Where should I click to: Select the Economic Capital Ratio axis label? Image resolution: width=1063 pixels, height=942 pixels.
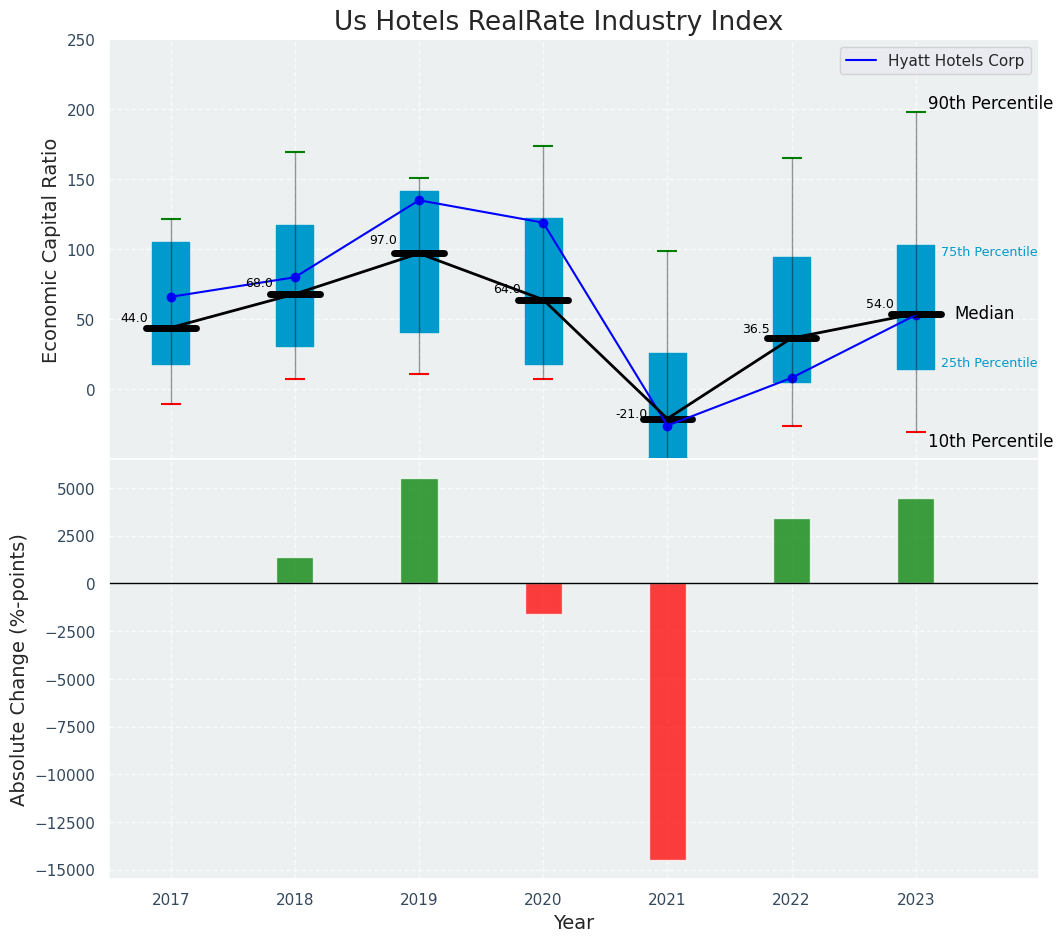pos(51,250)
